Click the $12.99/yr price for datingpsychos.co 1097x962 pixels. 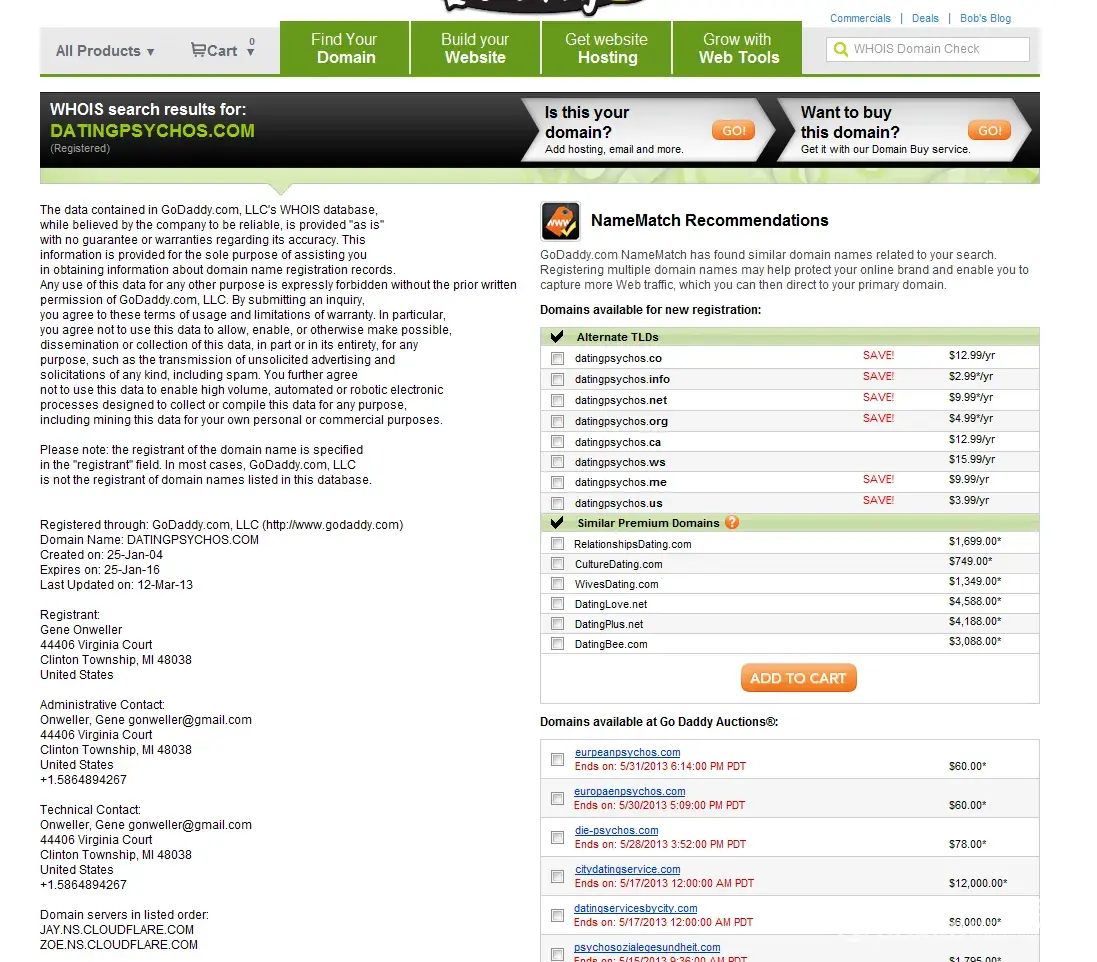[x=972, y=355]
